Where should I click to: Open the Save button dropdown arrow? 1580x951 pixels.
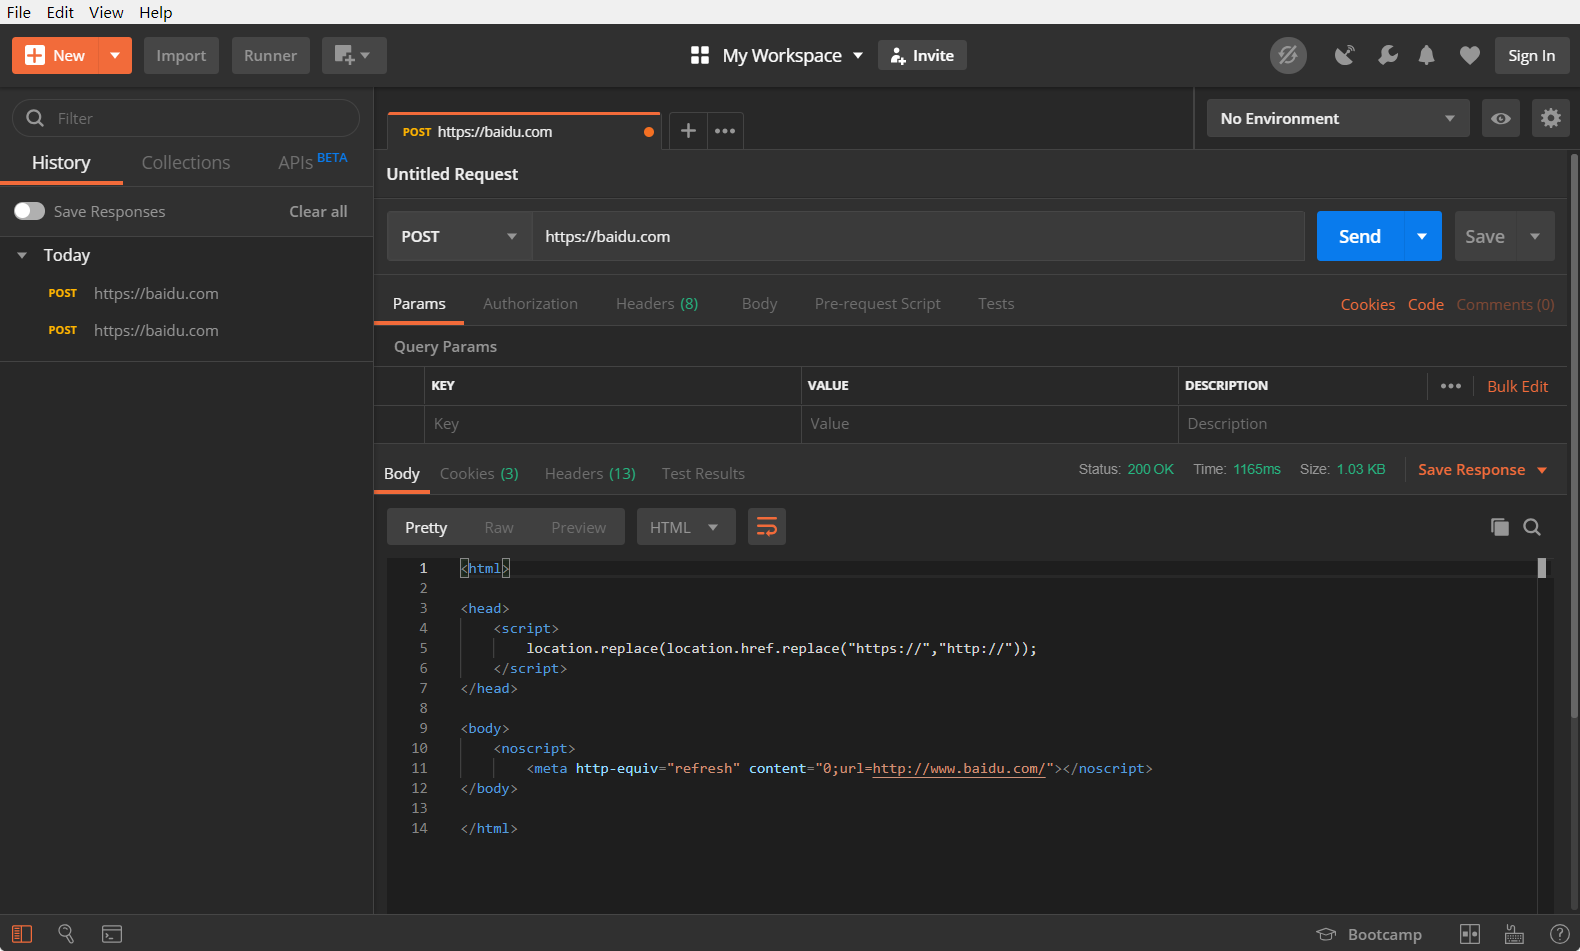coord(1535,236)
